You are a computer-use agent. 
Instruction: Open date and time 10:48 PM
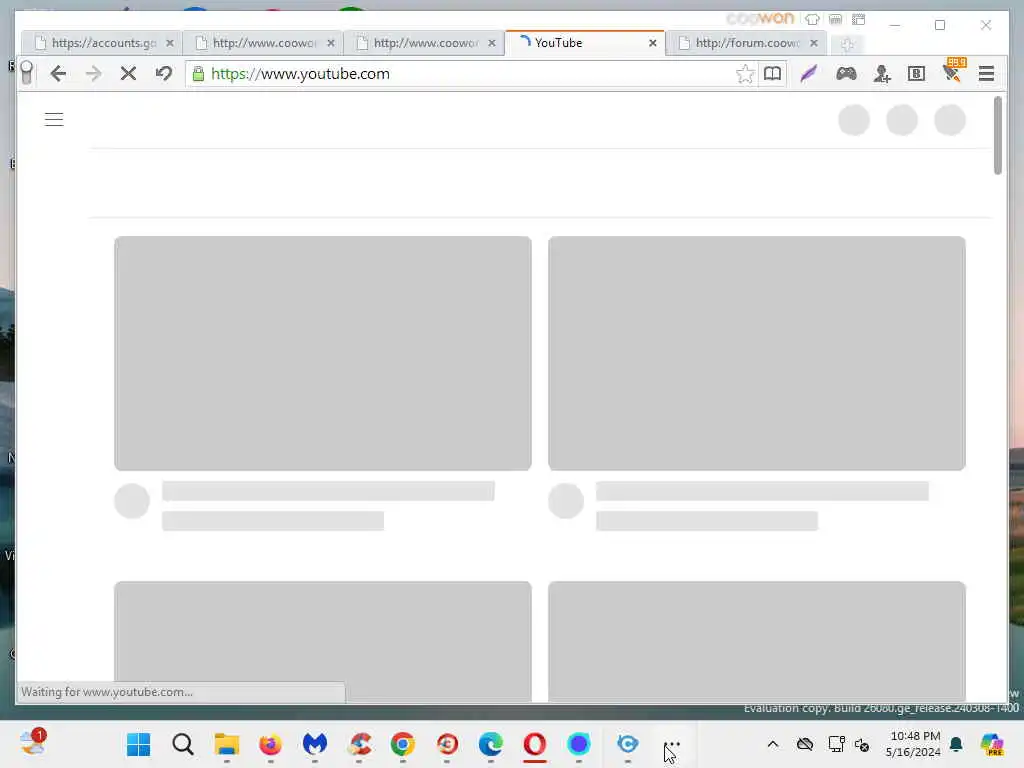tap(913, 744)
